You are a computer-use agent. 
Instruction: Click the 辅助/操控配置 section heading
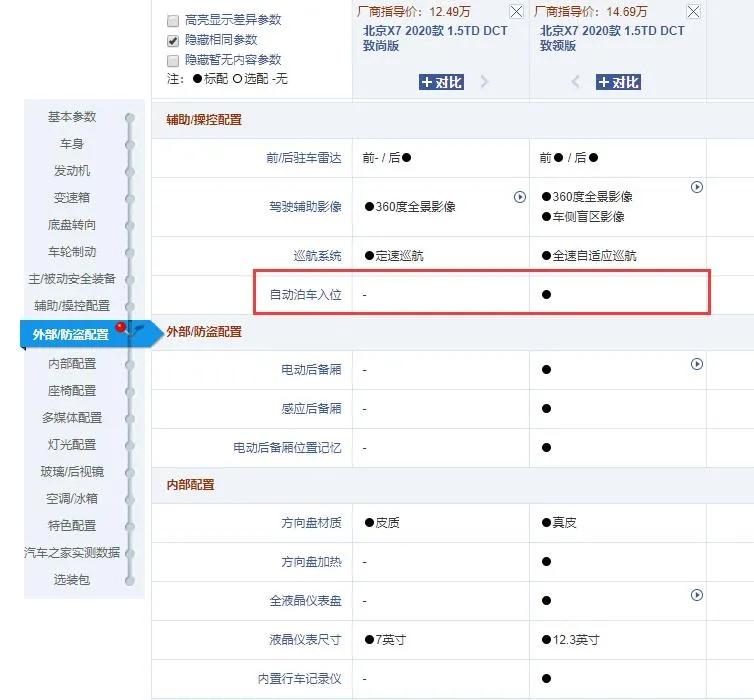point(204,120)
